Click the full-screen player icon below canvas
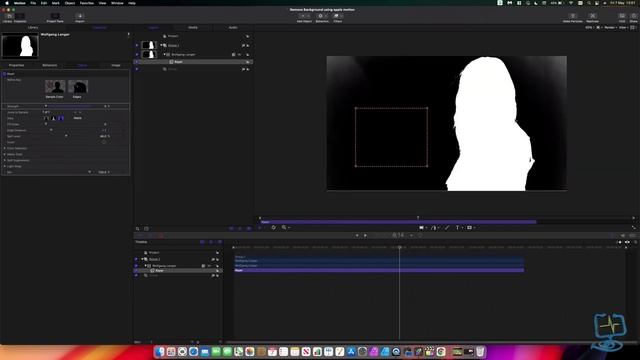 pos(633,228)
